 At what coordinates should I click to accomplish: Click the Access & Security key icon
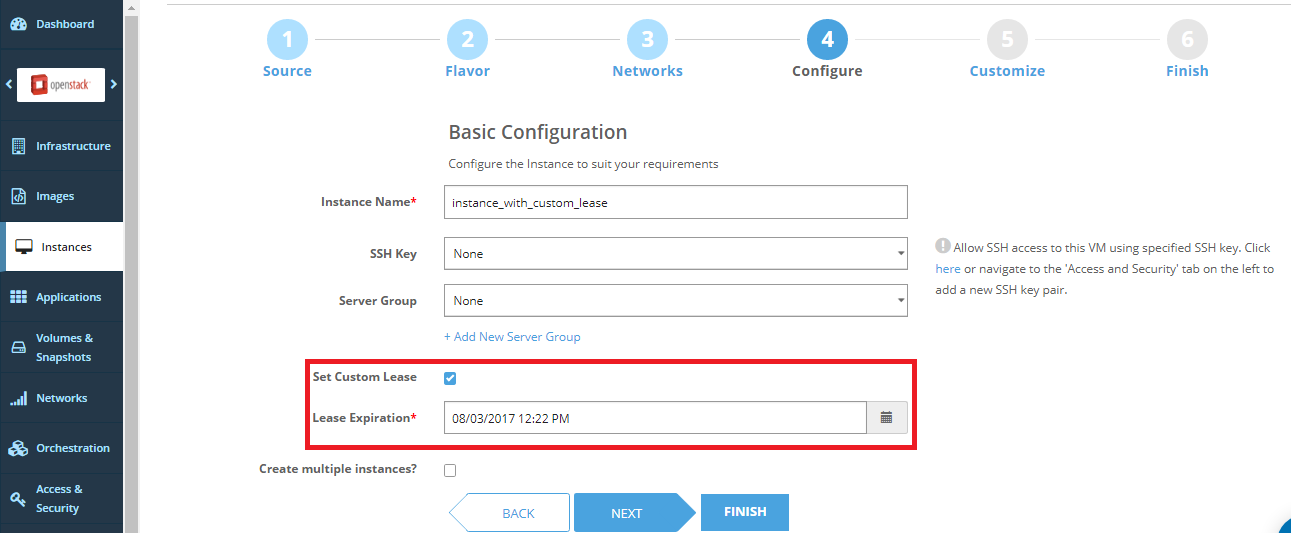[18, 498]
